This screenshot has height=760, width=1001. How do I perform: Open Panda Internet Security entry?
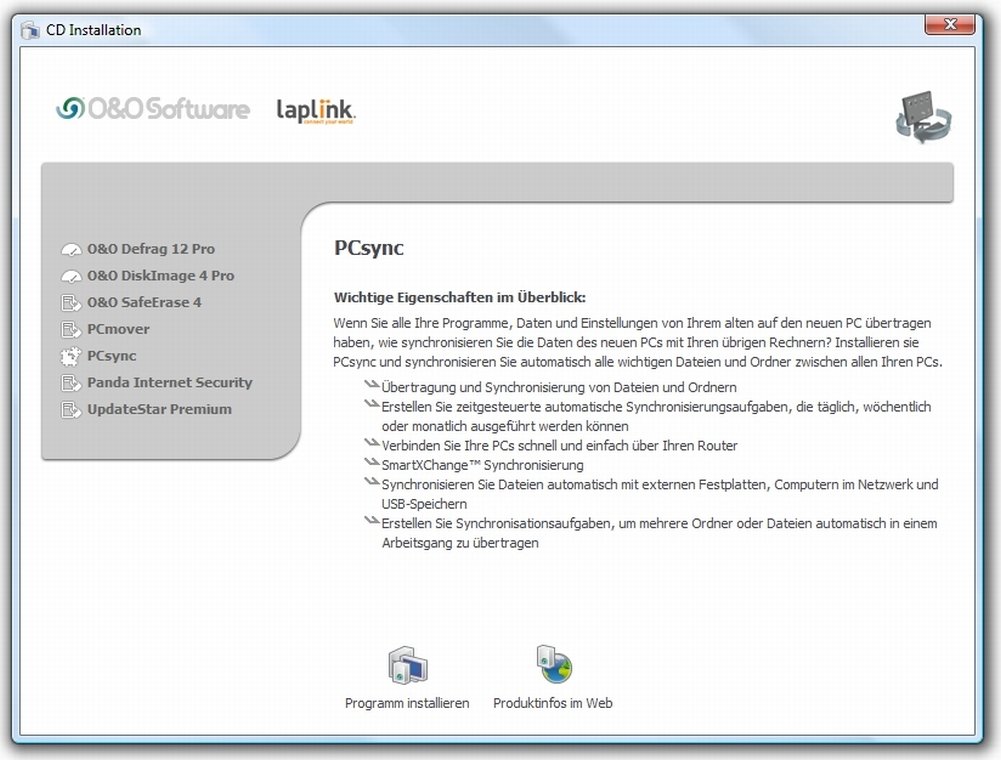(170, 383)
